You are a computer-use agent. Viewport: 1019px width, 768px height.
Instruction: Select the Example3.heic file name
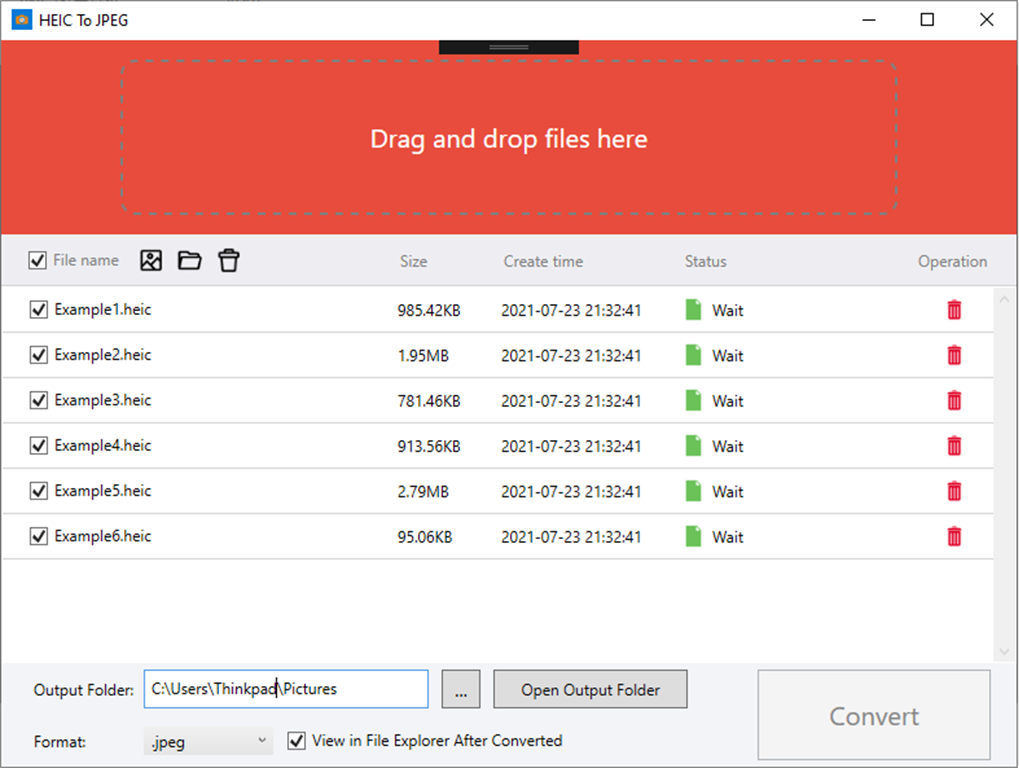click(x=103, y=400)
